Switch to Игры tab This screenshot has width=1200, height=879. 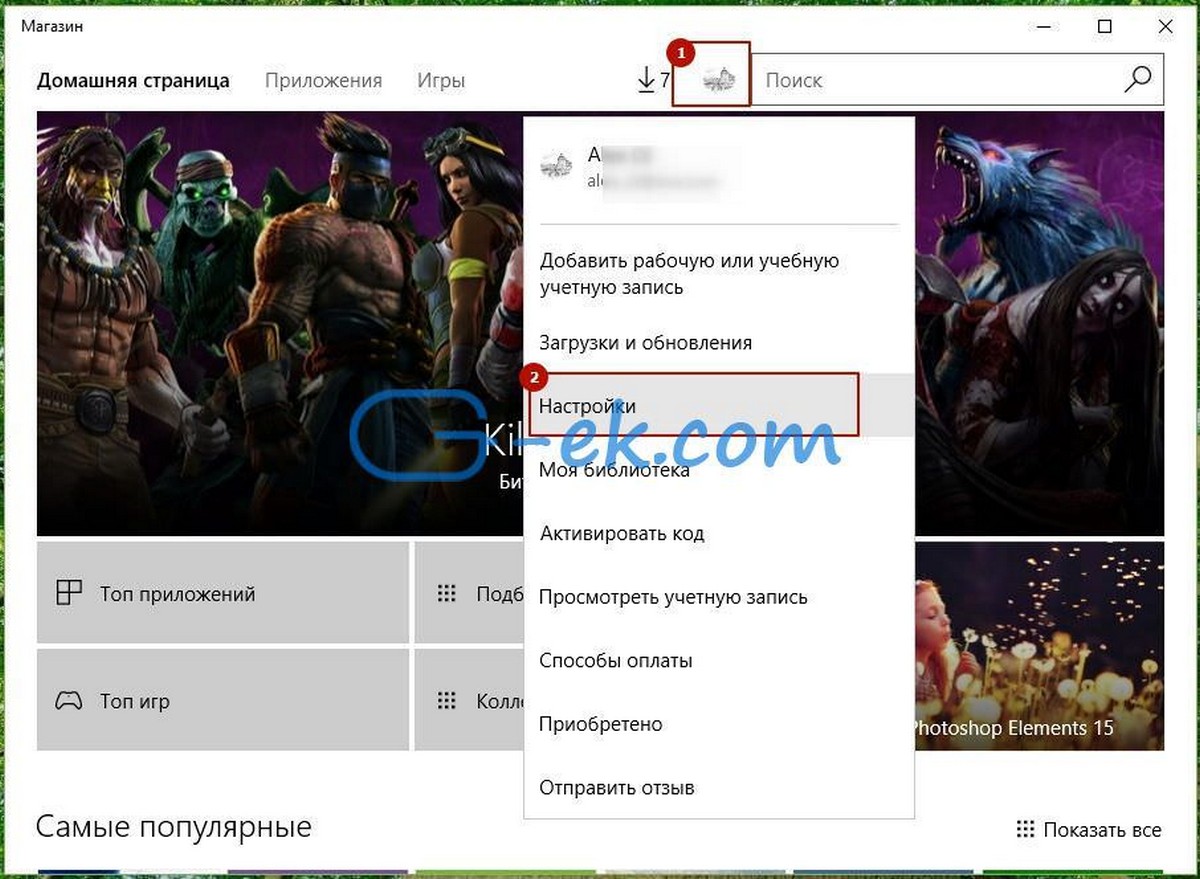tap(441, 81)
